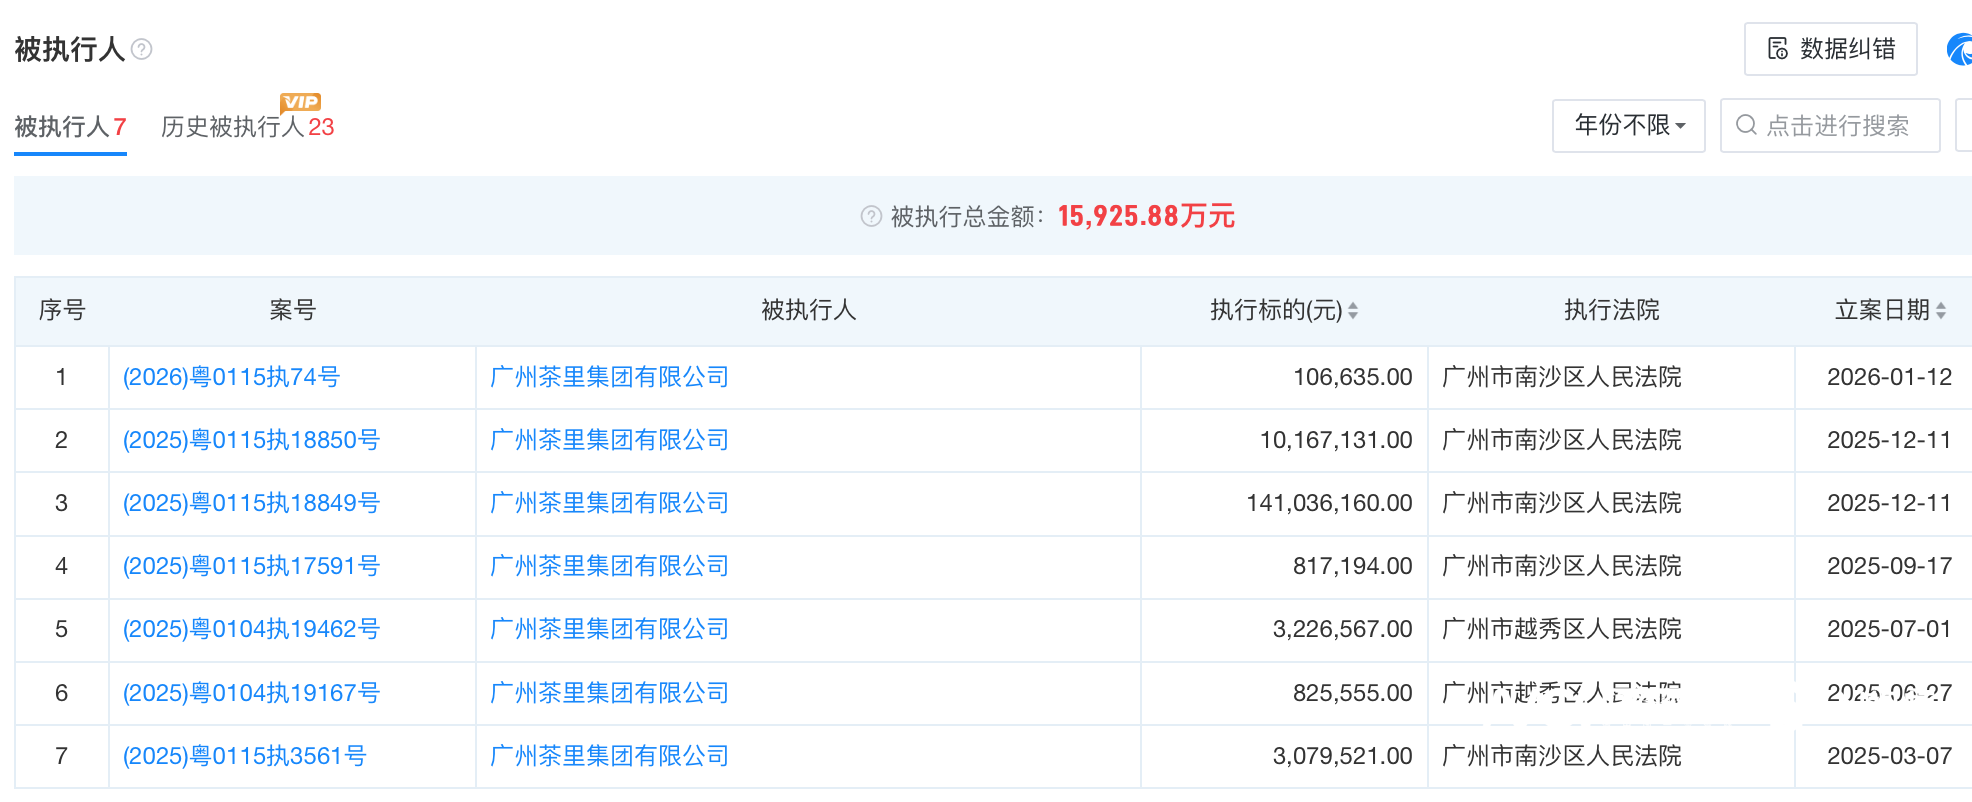Image resolution: width=1972 pixels, height=802 pixels.
Task: Open case (2026)粤0115执74号
Action: pos(231,377)
